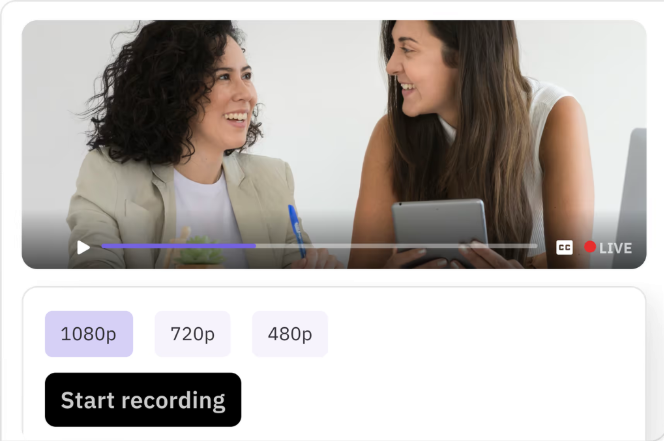The height and width of the screenshot is (441, 666).
Task: Choose the 480p quality option
Action: pos(290,334)
